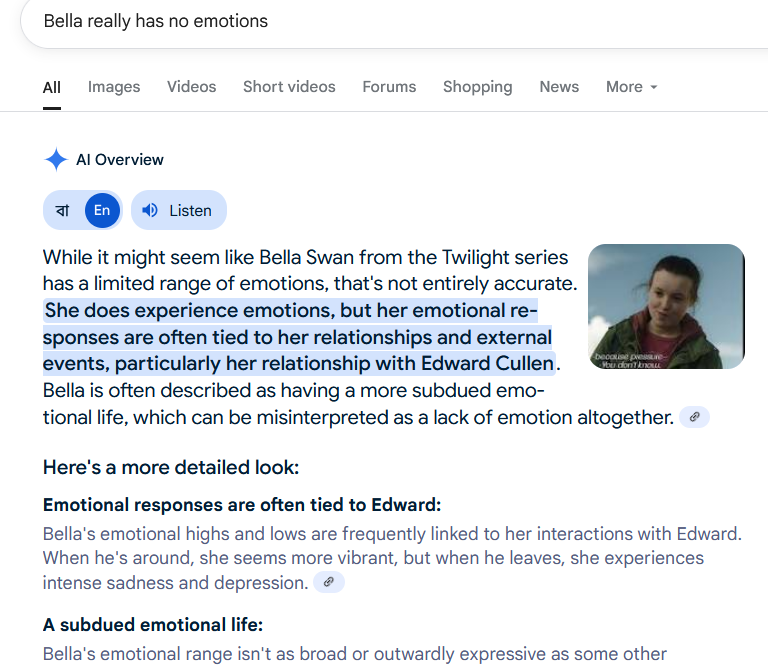768x665 pixels.
Task: Click the AI Overview heading label
Action: (x=120, y=160)
